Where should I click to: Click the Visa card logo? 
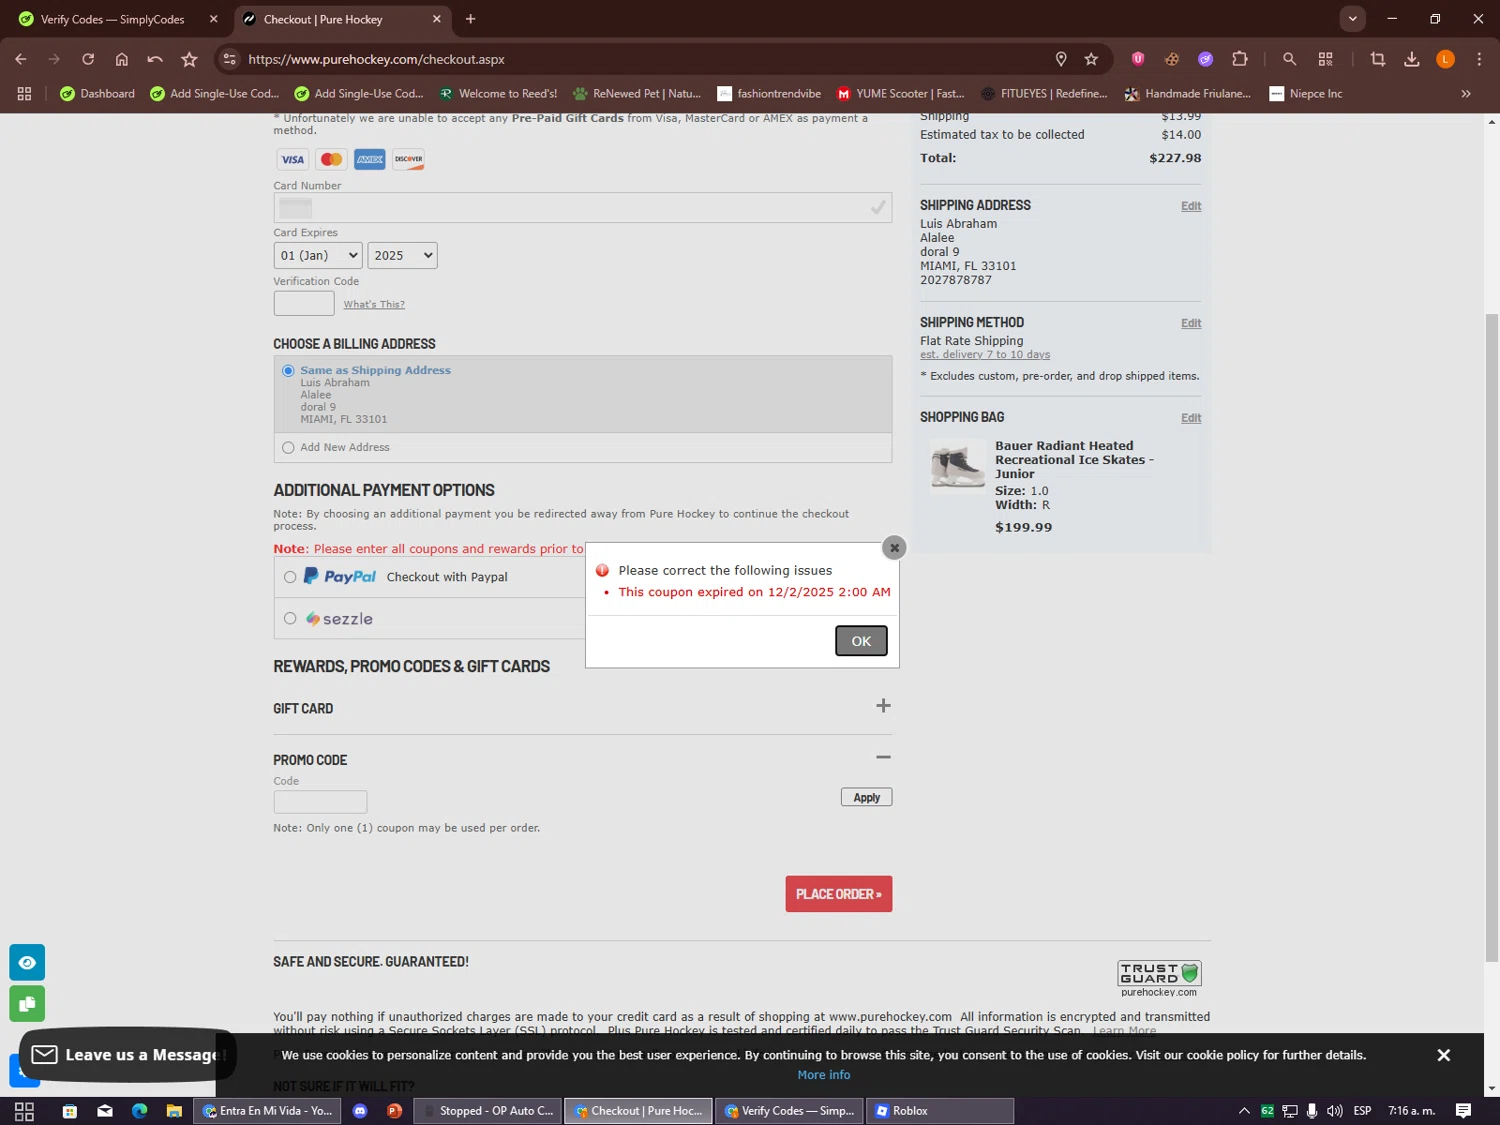click(292, 160)
